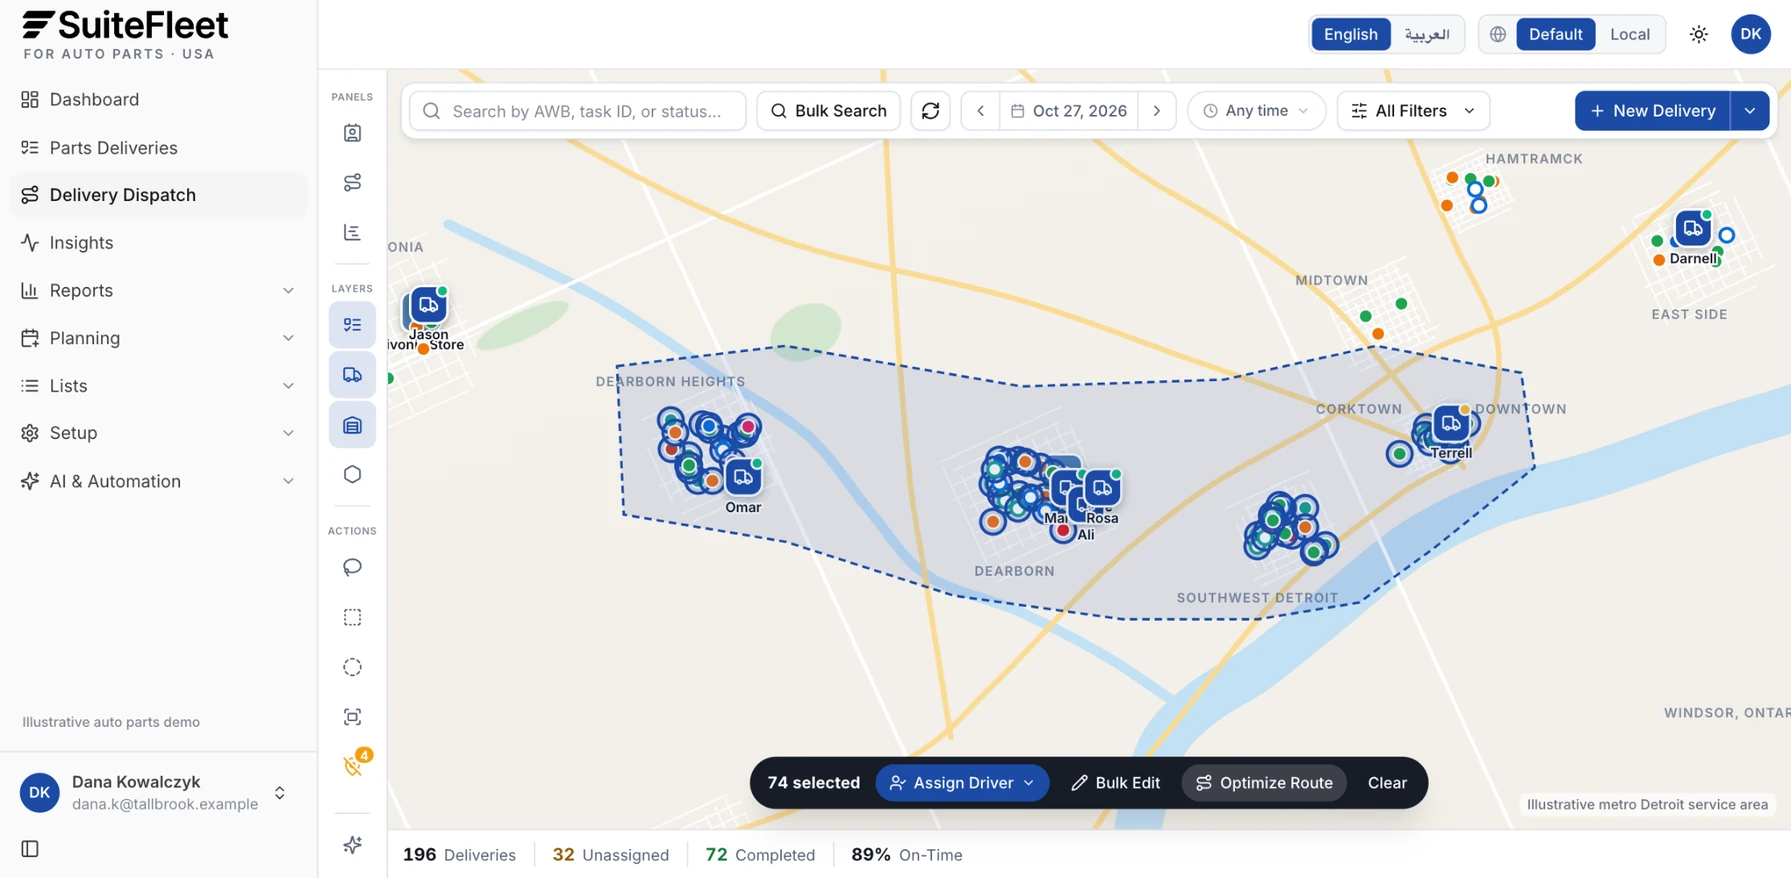Click the focus-frame action icon
This screenshot has width=1791, height=878.
[x=352, y=717]
